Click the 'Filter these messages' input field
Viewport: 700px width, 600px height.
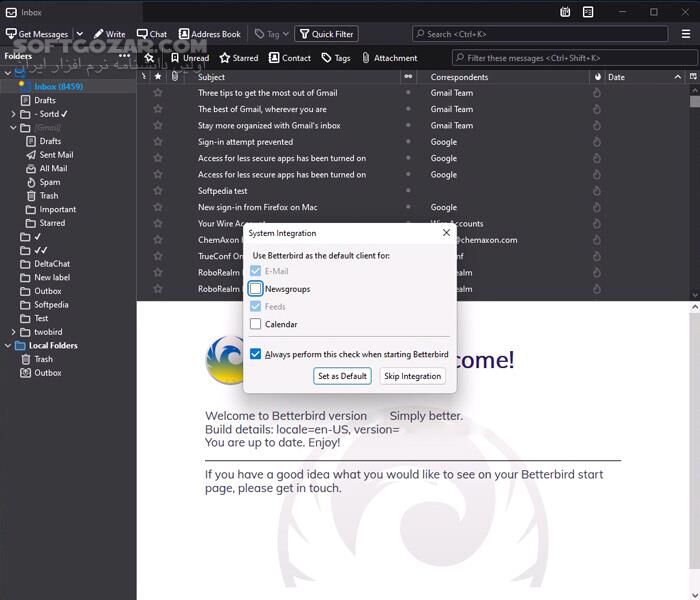tap(575, 58)
